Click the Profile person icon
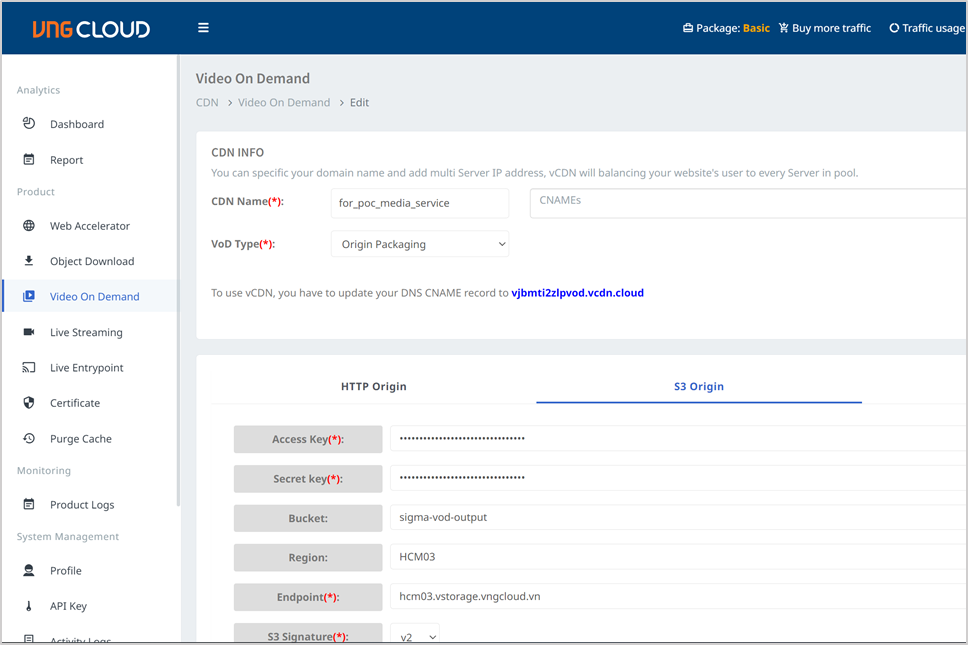The width and height of the screenshot is (968, 645). pyautogui.click(x=29, y=571)
